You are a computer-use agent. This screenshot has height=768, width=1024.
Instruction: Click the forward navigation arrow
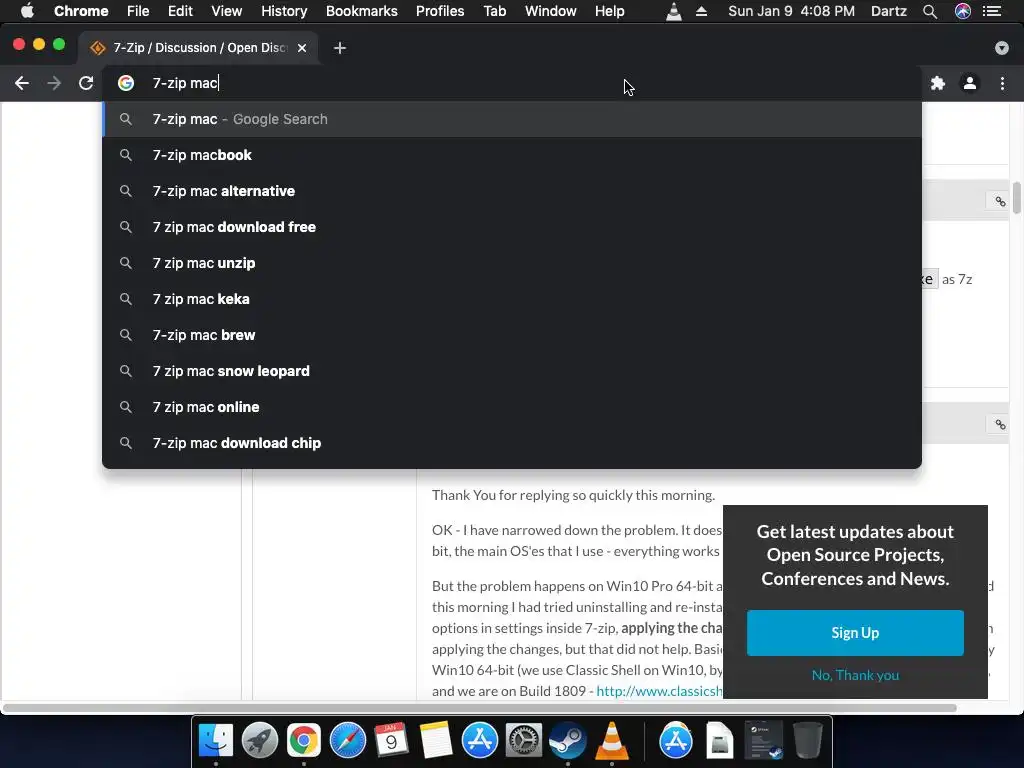[x=54, y=83]
